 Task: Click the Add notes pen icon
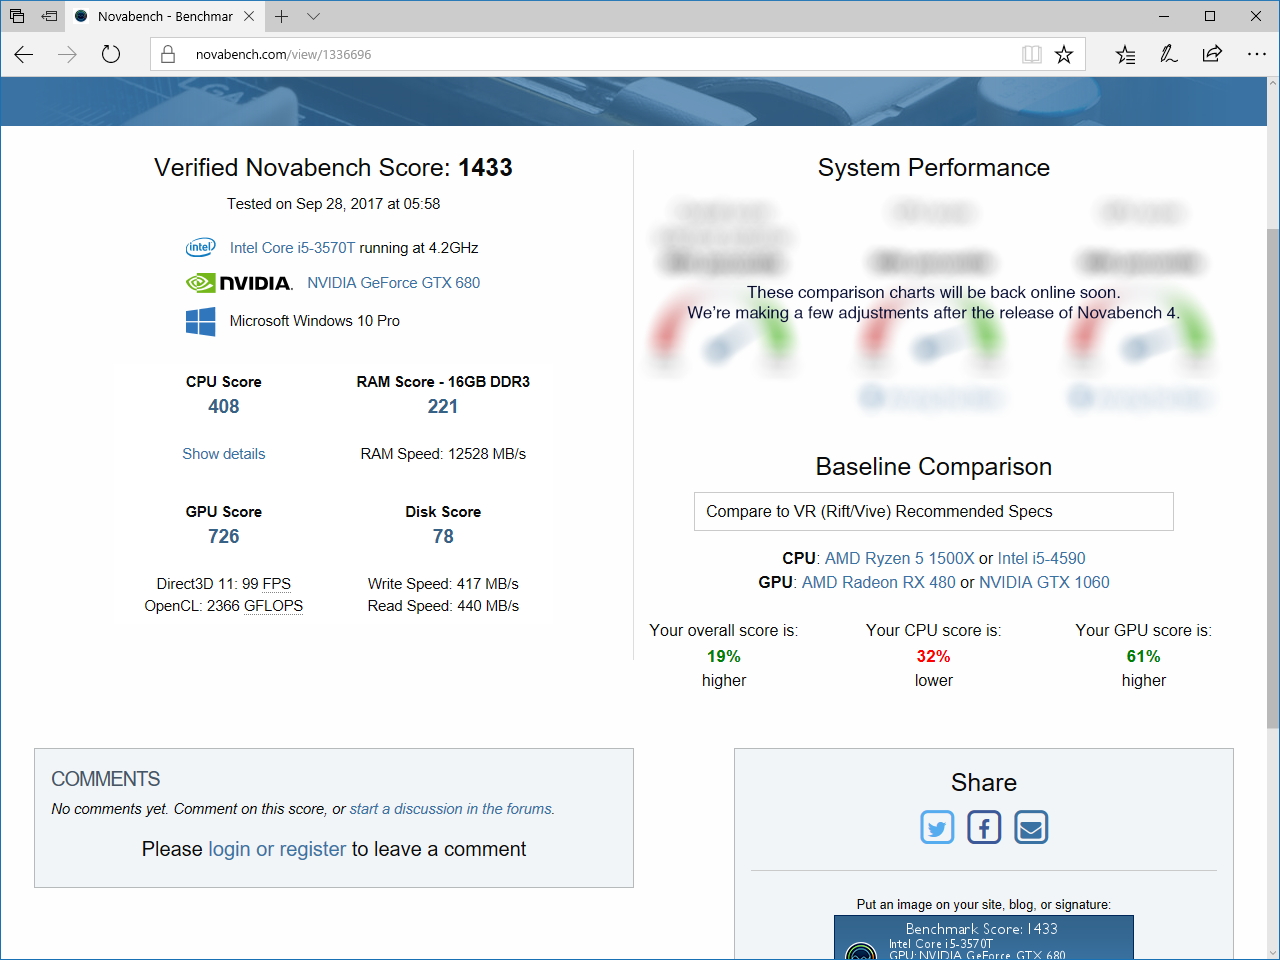[x=1168, y=55]
